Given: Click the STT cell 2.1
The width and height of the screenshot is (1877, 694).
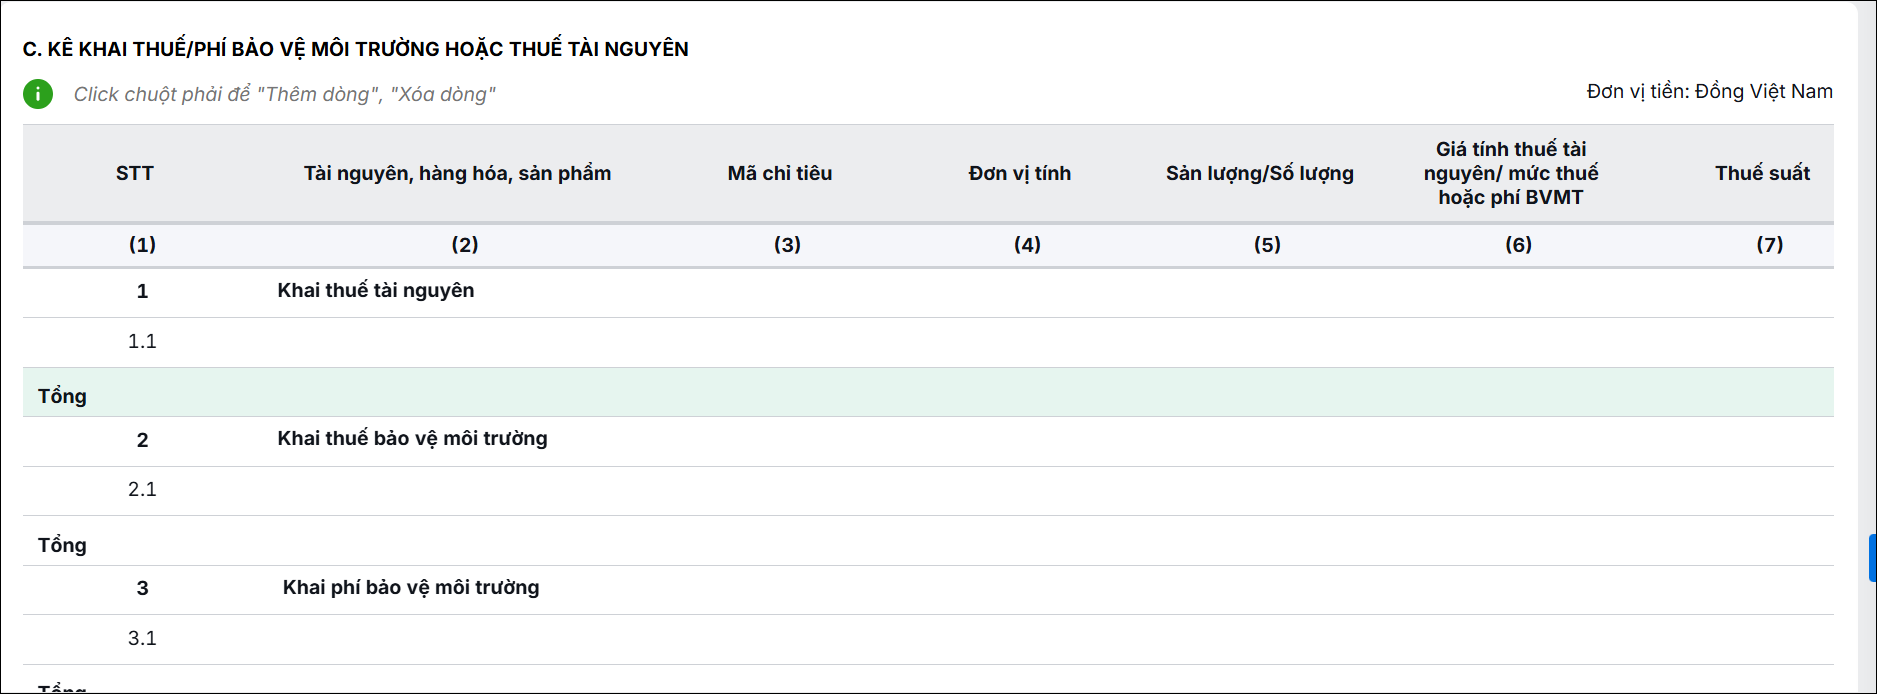Looking at the screenshot, I should [142, 490].
